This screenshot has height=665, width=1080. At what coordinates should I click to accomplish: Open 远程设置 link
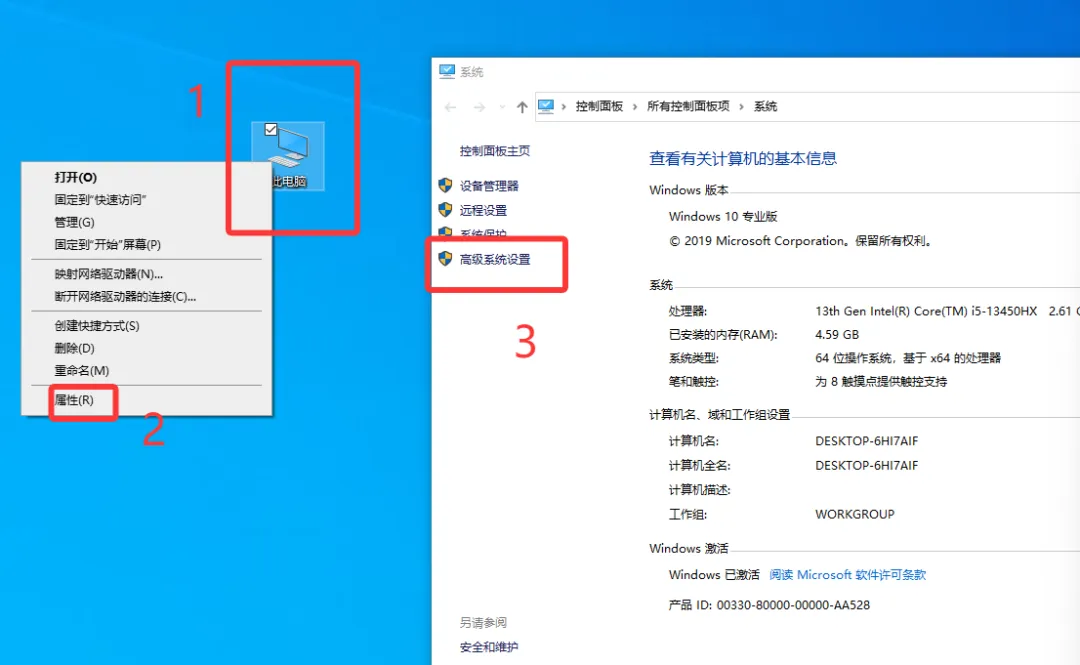point(483,210)
